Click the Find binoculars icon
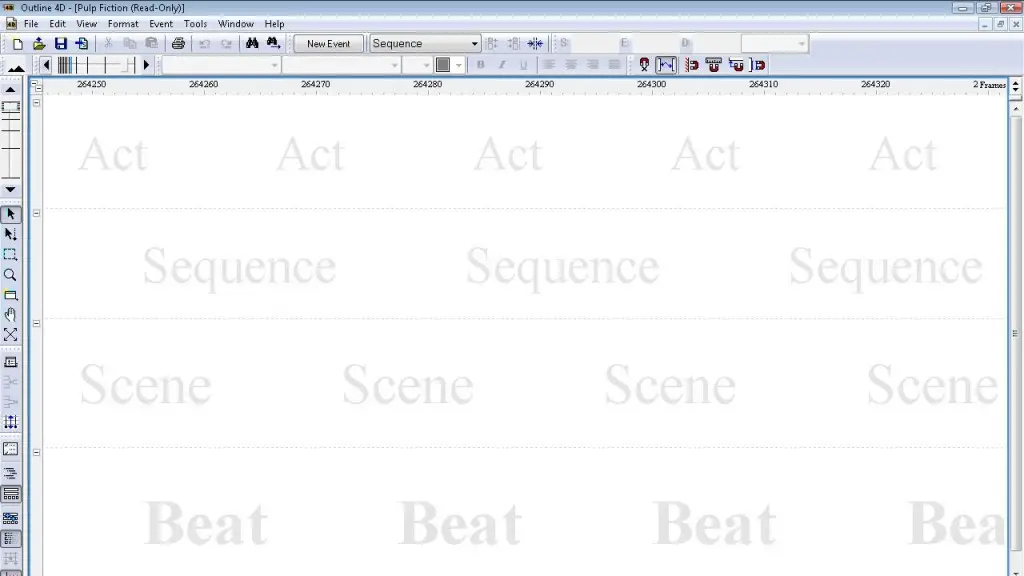The image size is (1024, 576). 252,44
